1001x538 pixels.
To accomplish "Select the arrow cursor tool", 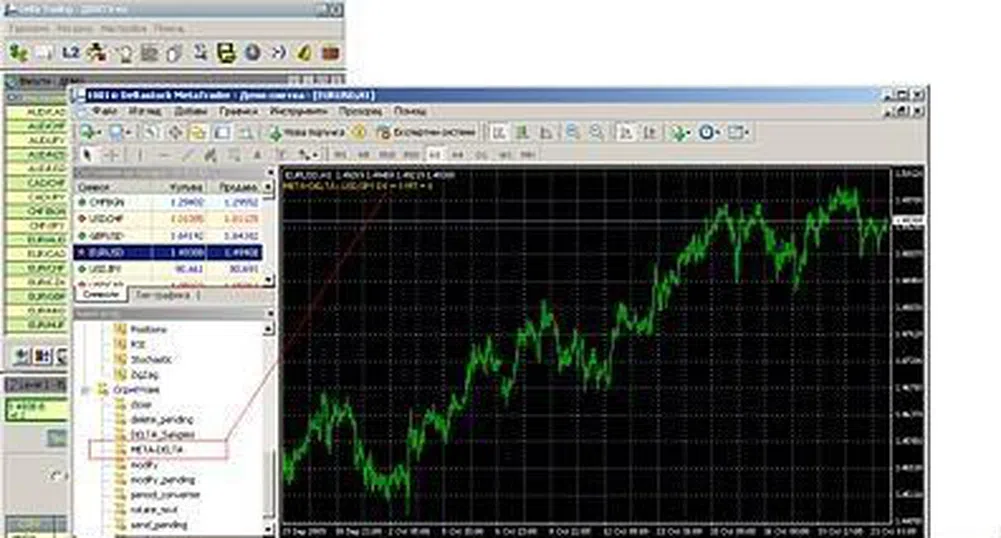I will click(x=87, y=154).
